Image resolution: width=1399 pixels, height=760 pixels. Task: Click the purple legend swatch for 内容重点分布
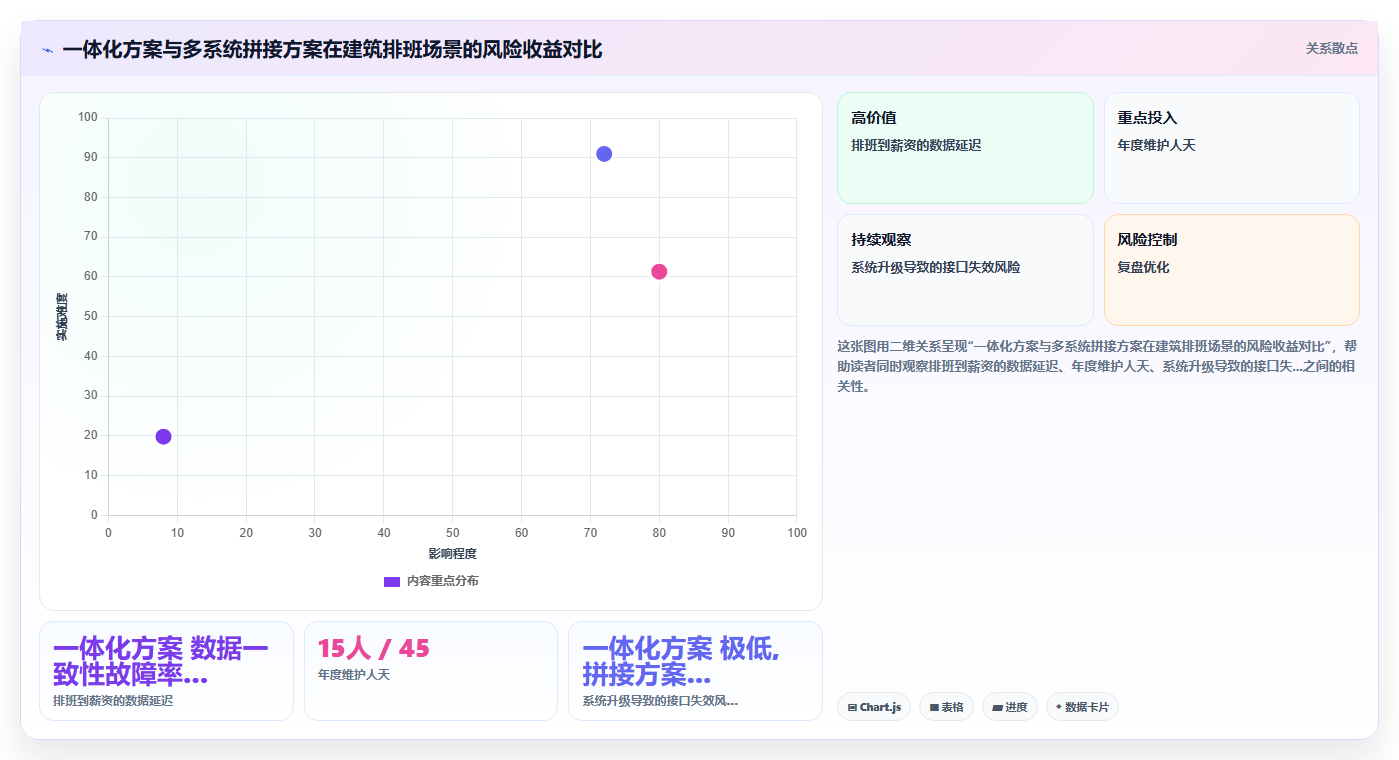(x=392, y=582)
